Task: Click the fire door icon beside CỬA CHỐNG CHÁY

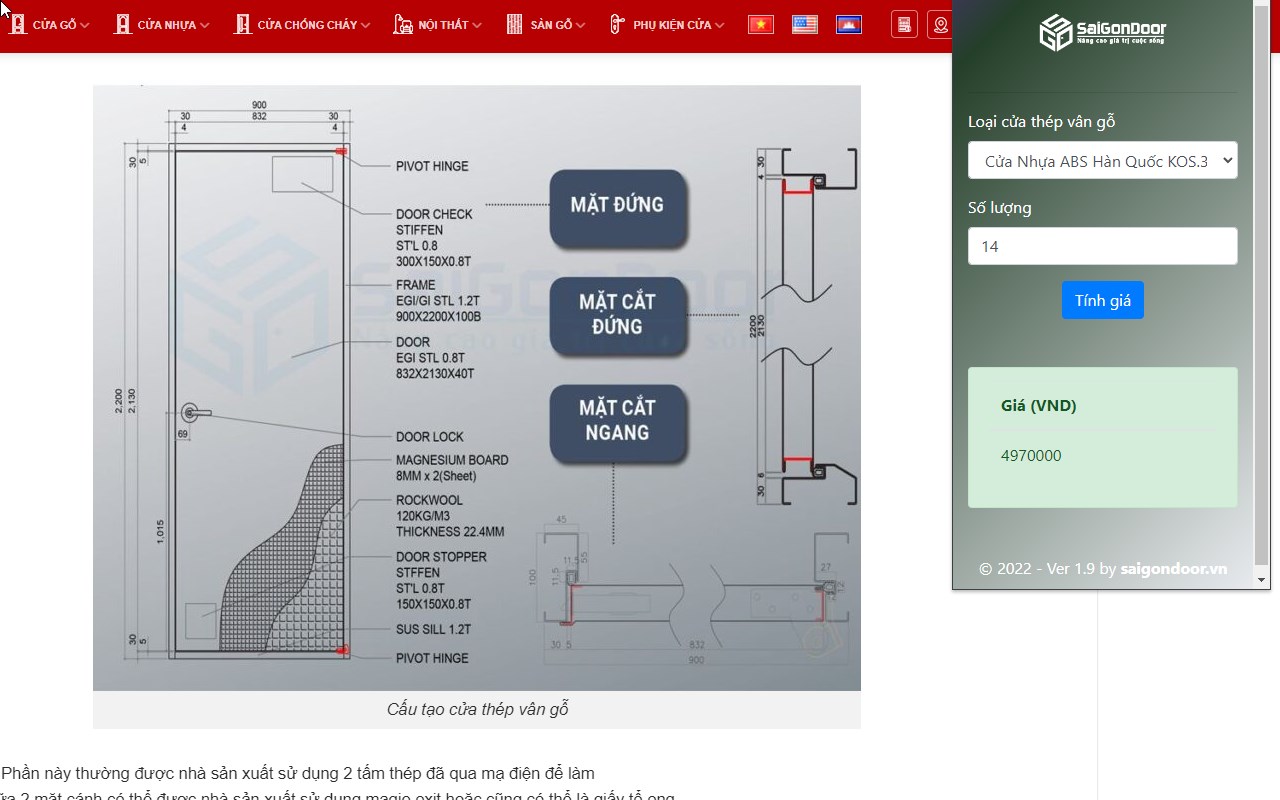Action: pos(243,25)
